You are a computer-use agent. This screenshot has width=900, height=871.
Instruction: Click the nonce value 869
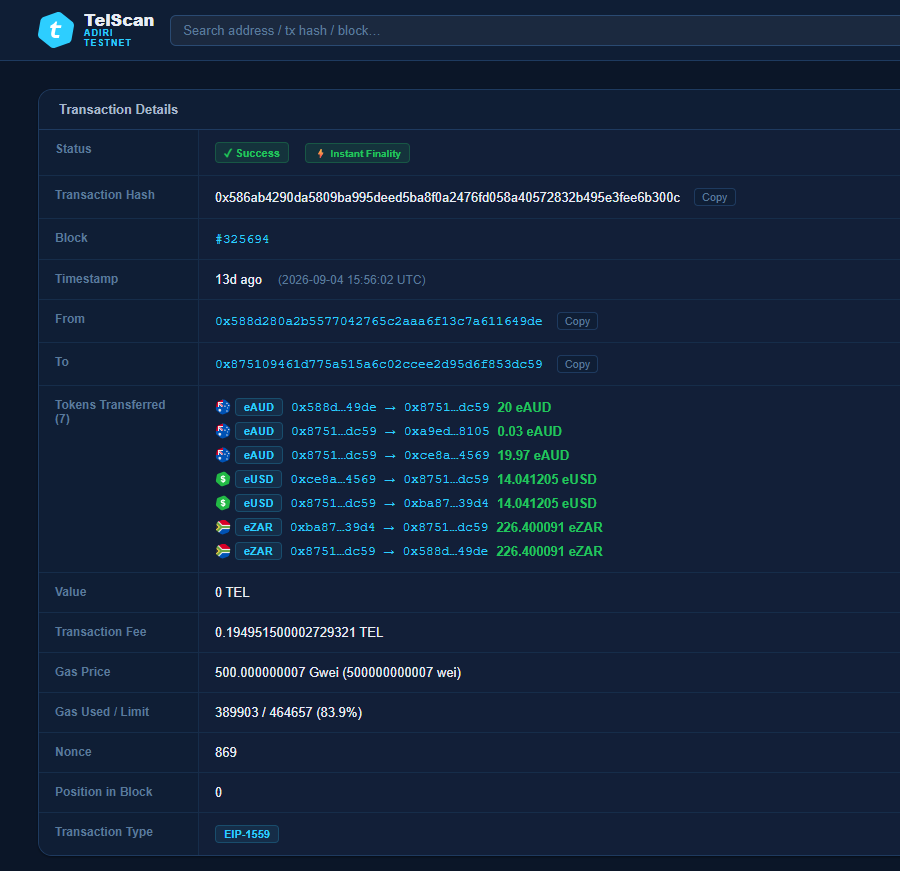tap(226, 752)
